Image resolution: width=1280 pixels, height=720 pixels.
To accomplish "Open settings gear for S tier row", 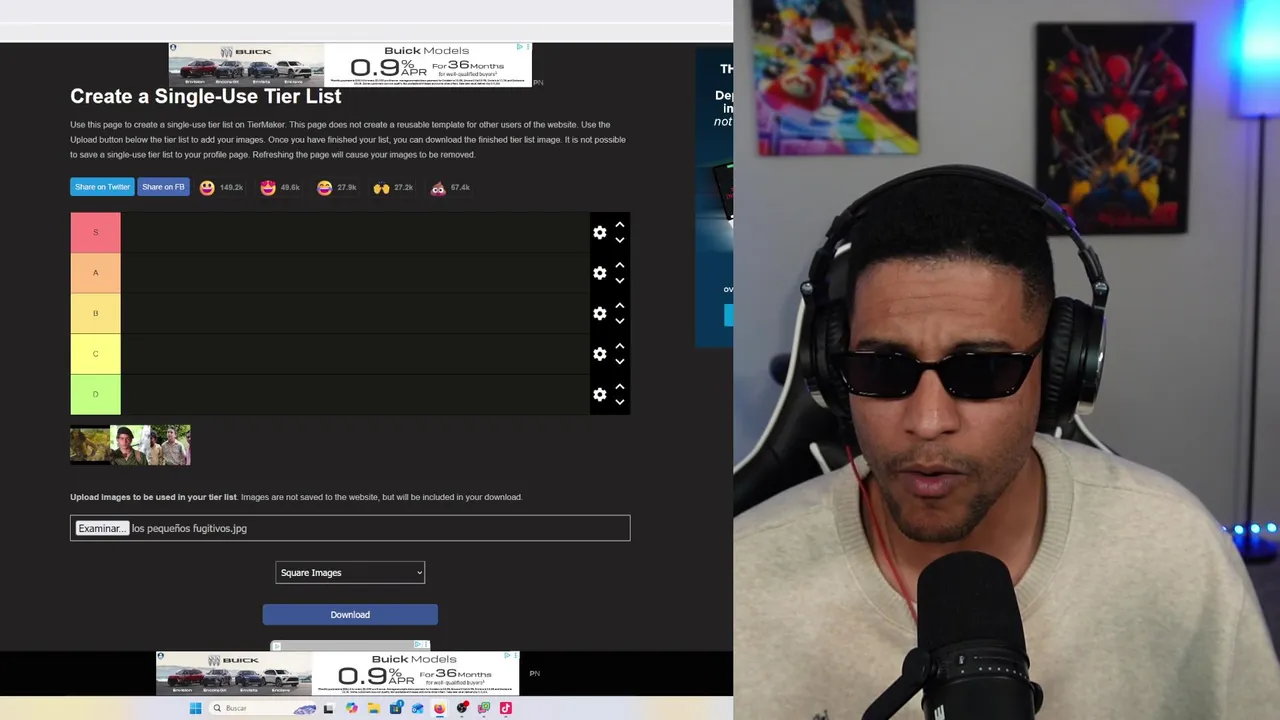I will pos(599,232).
